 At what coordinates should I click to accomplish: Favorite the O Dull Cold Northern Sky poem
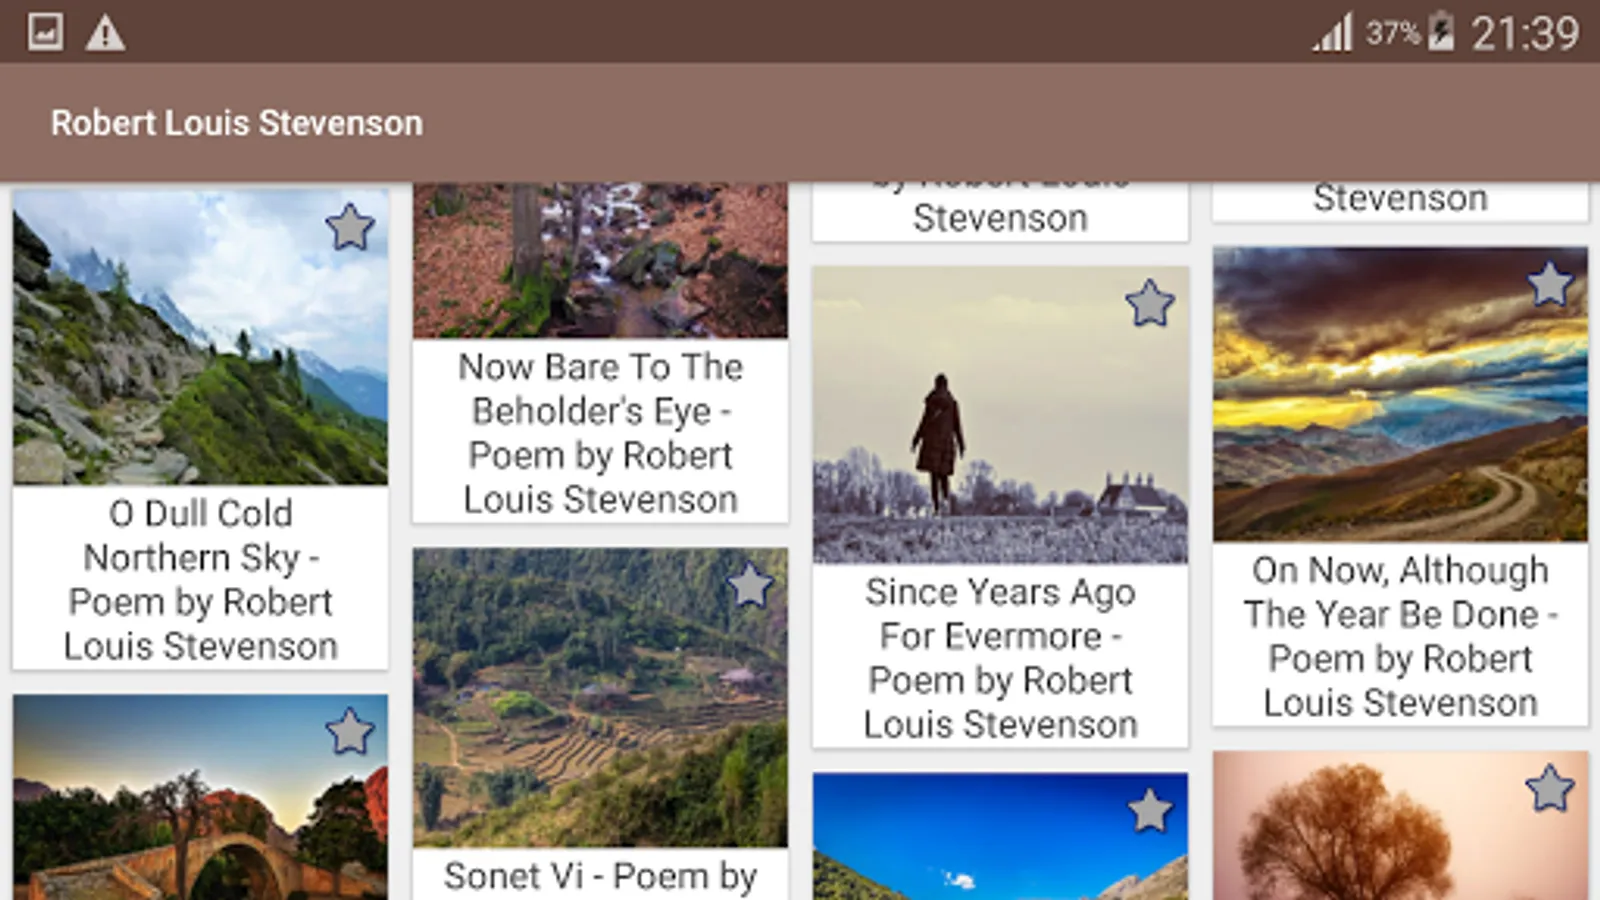tap(350, 228)
